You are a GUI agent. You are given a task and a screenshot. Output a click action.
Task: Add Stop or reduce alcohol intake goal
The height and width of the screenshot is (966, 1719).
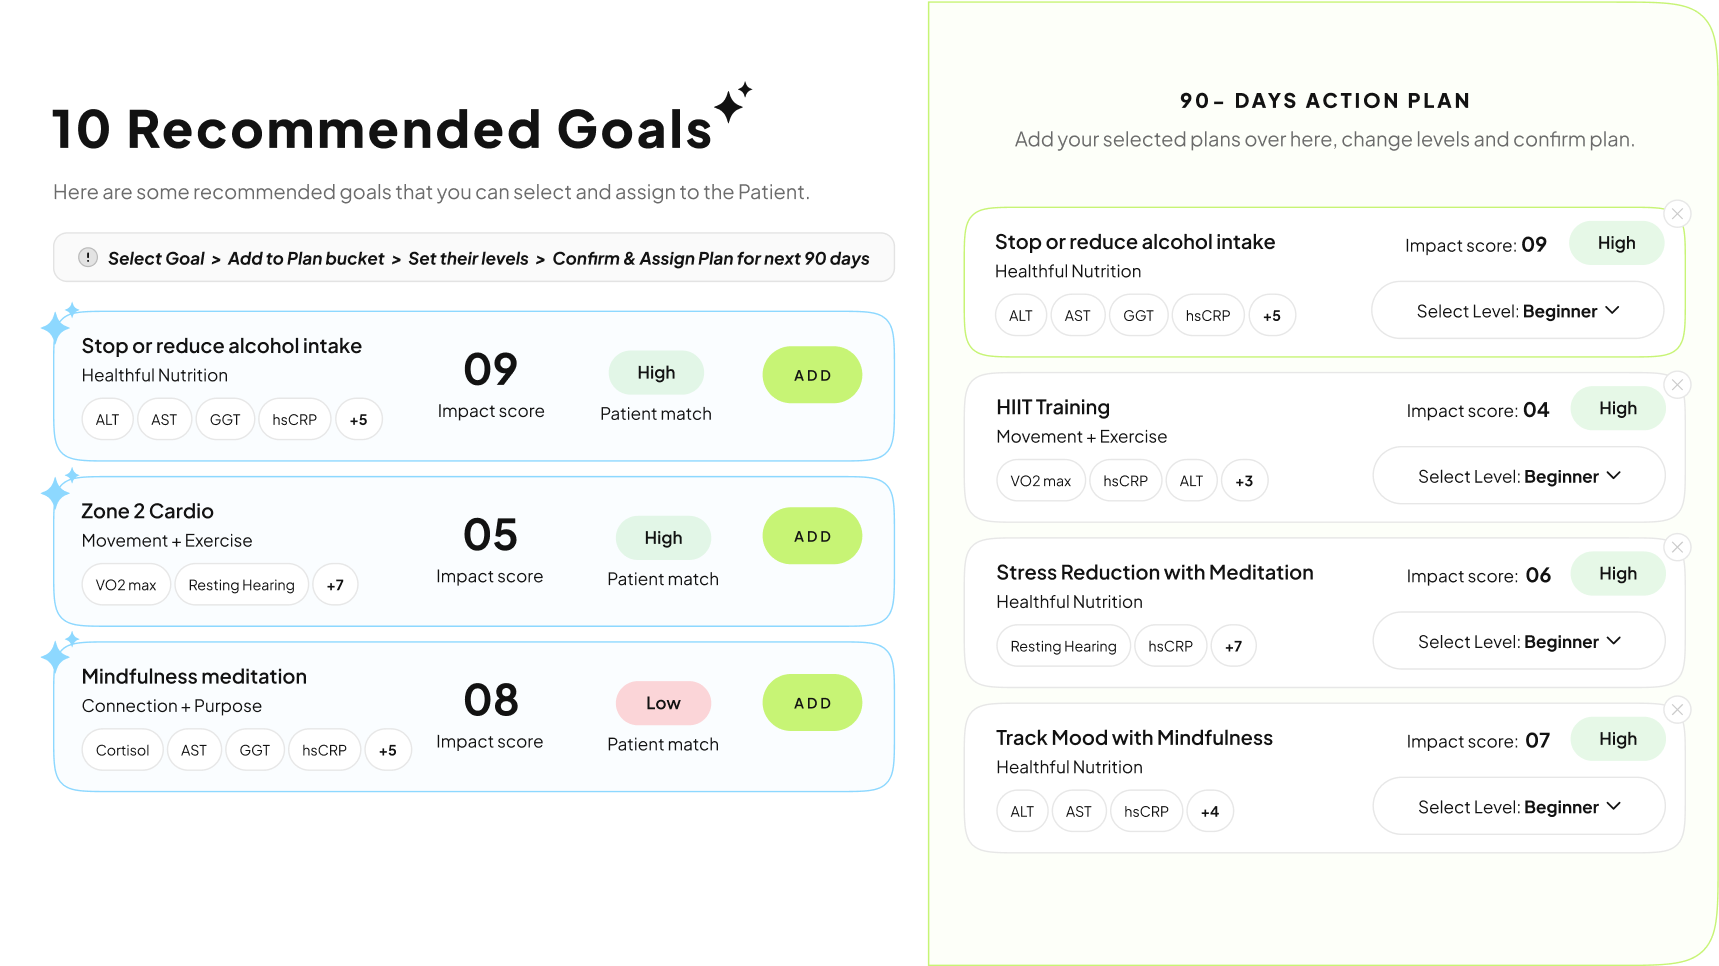812,375
